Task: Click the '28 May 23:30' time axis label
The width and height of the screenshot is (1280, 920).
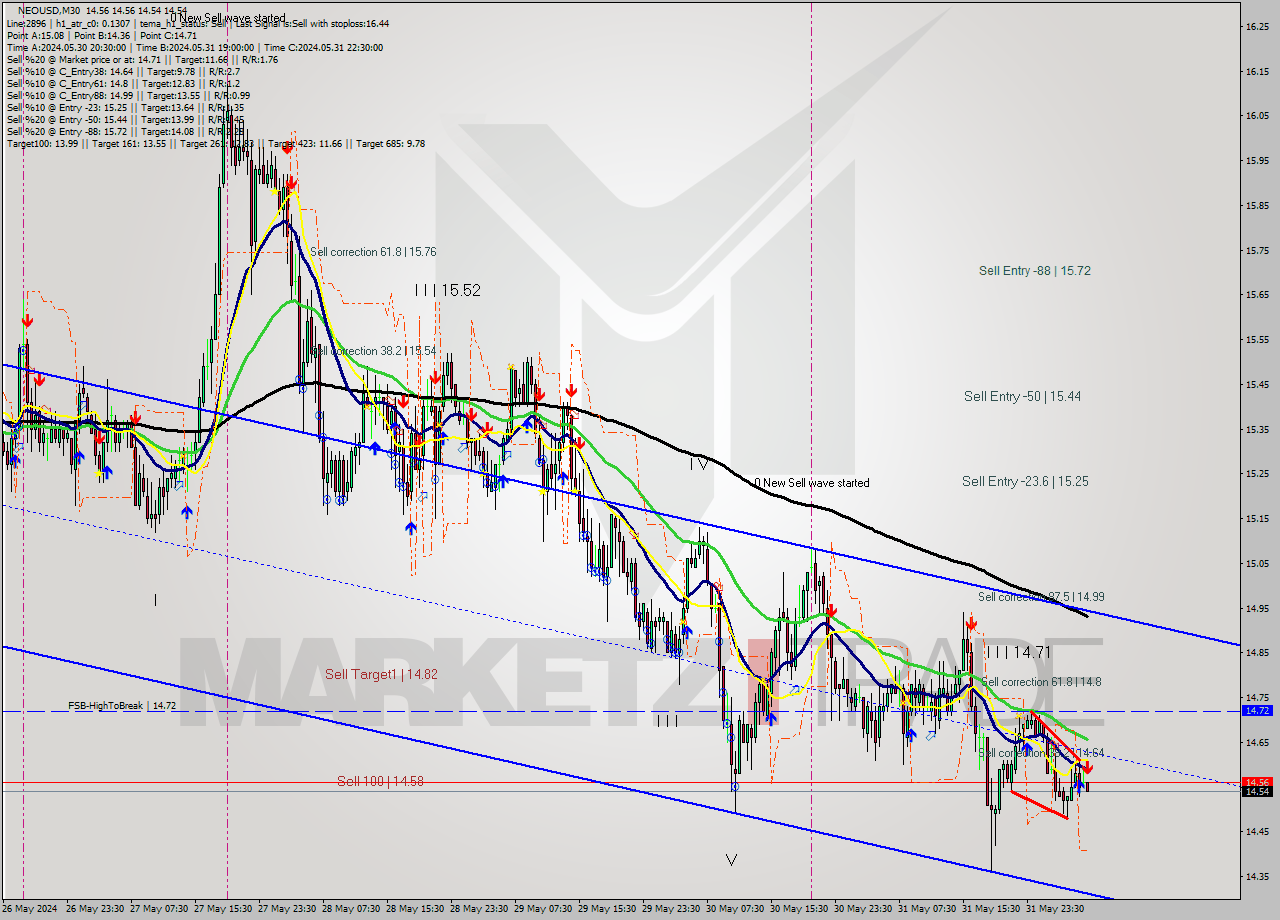Action: 480,909
